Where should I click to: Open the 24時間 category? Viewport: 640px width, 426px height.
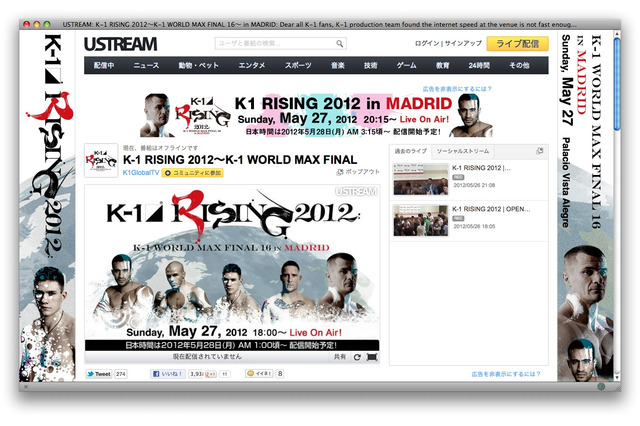479,65
